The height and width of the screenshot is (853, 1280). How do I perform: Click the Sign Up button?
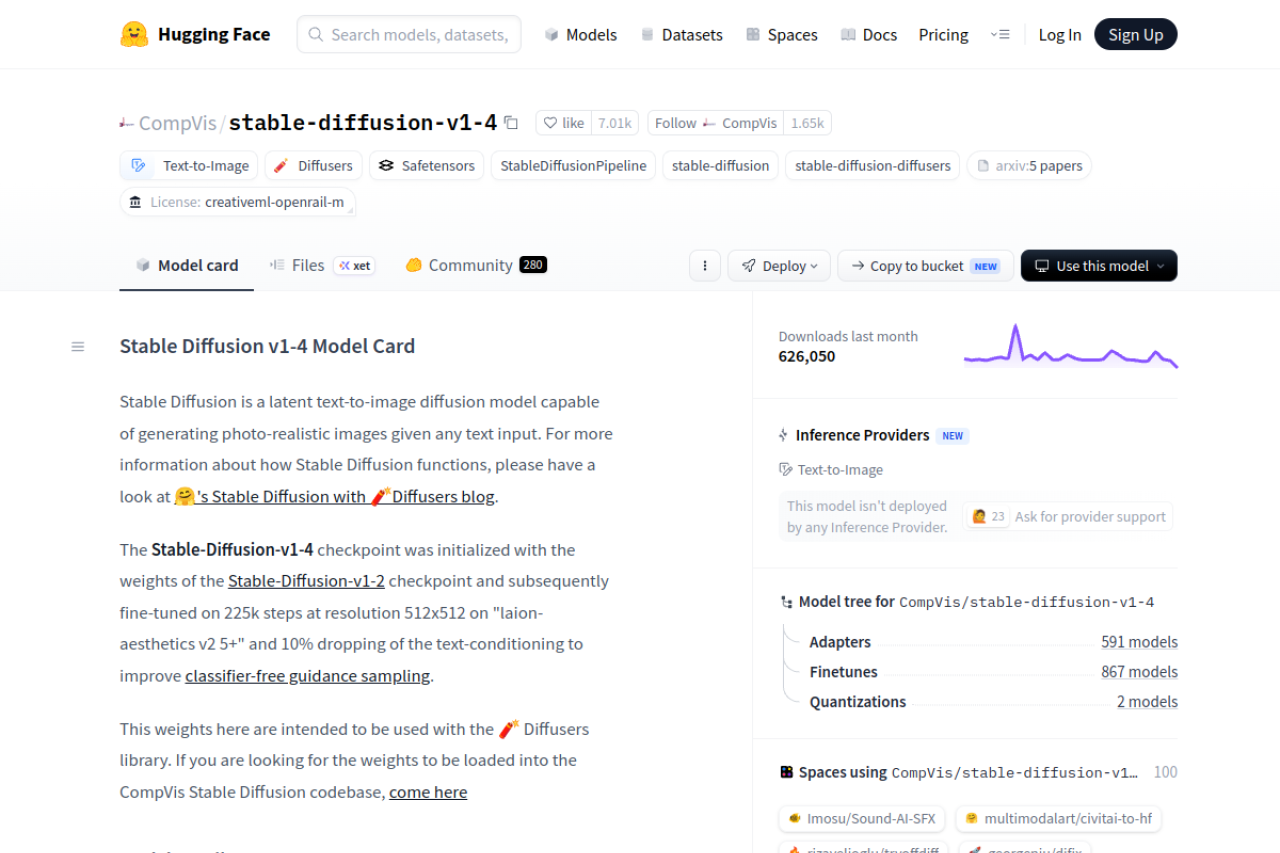click(1136, 34)
